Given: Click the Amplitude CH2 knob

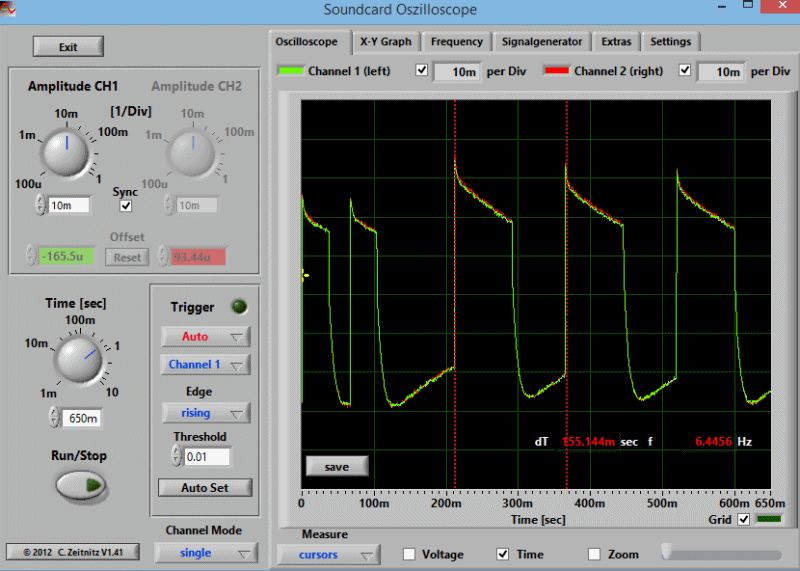Looking at the screenshot, I should click(192, 153).
